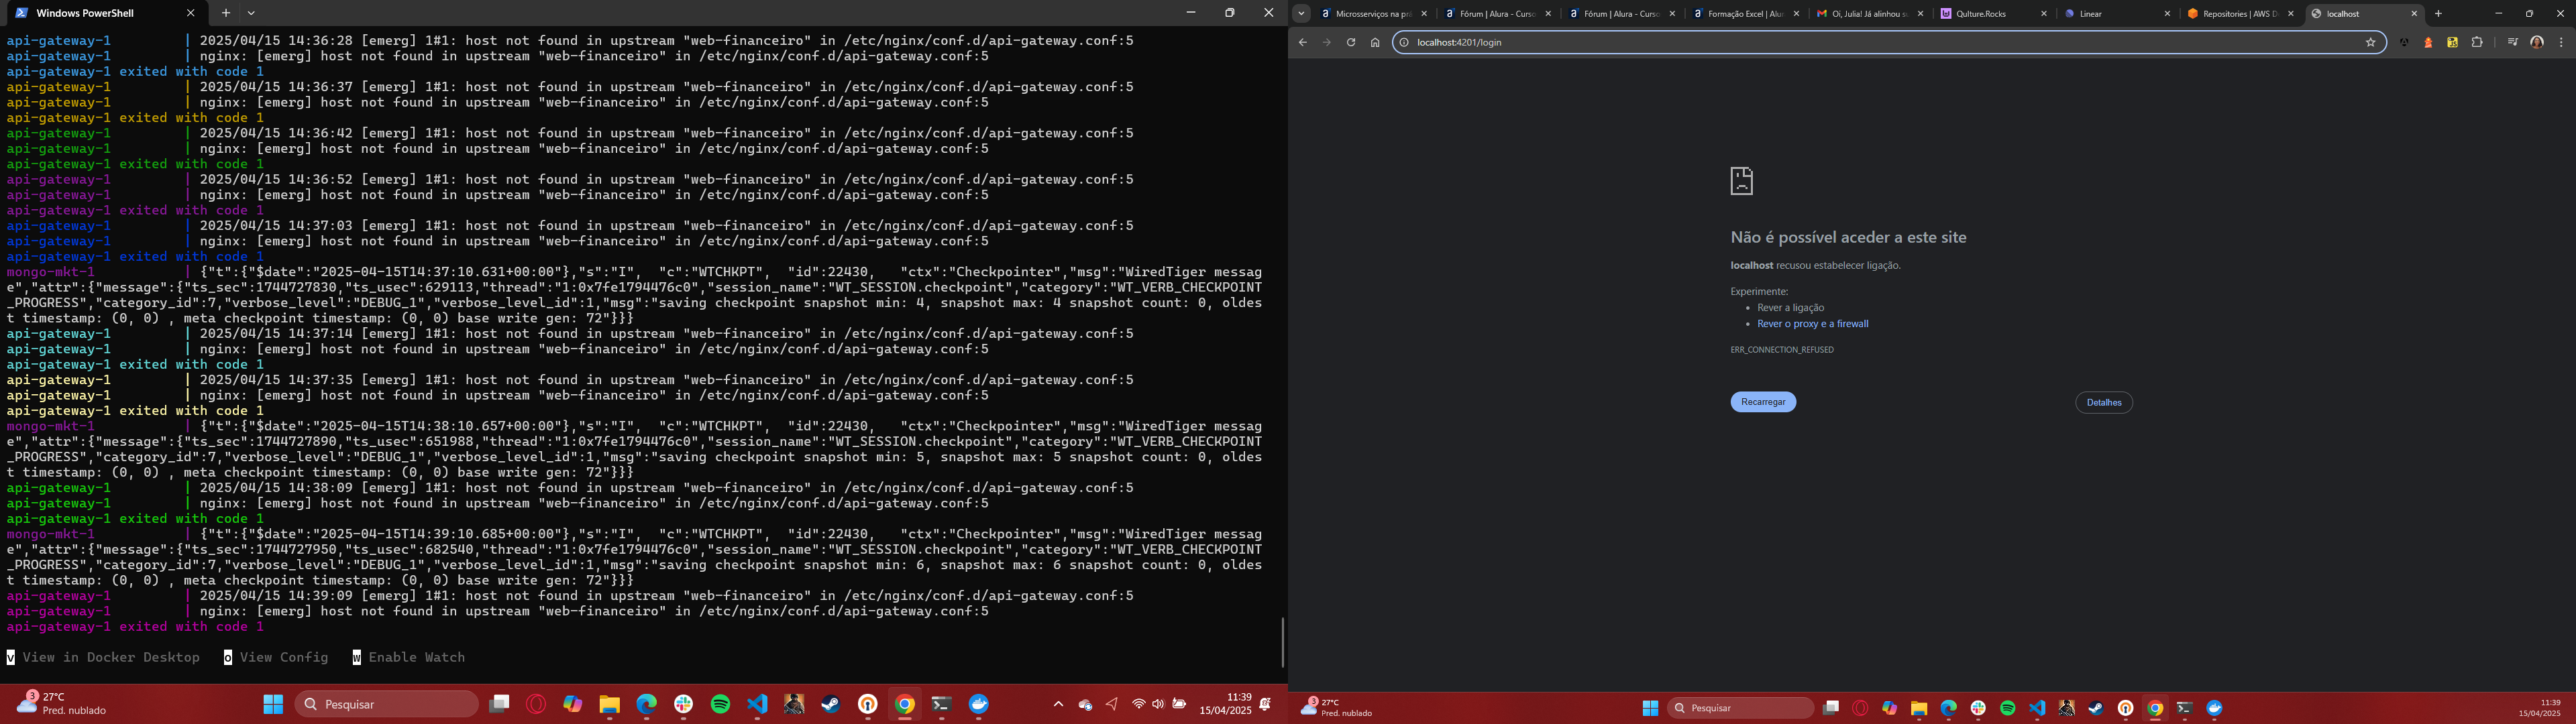Switch to the Linear tab

[2110, 14]
